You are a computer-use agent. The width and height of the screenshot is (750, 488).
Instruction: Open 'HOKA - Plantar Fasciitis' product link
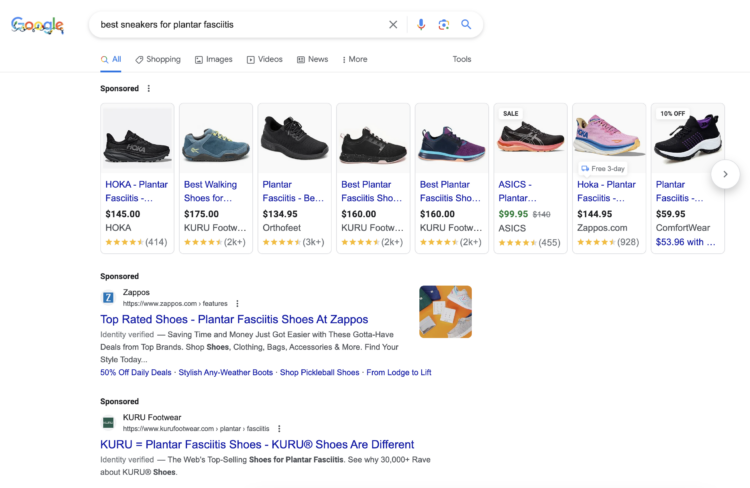point(136,191)
